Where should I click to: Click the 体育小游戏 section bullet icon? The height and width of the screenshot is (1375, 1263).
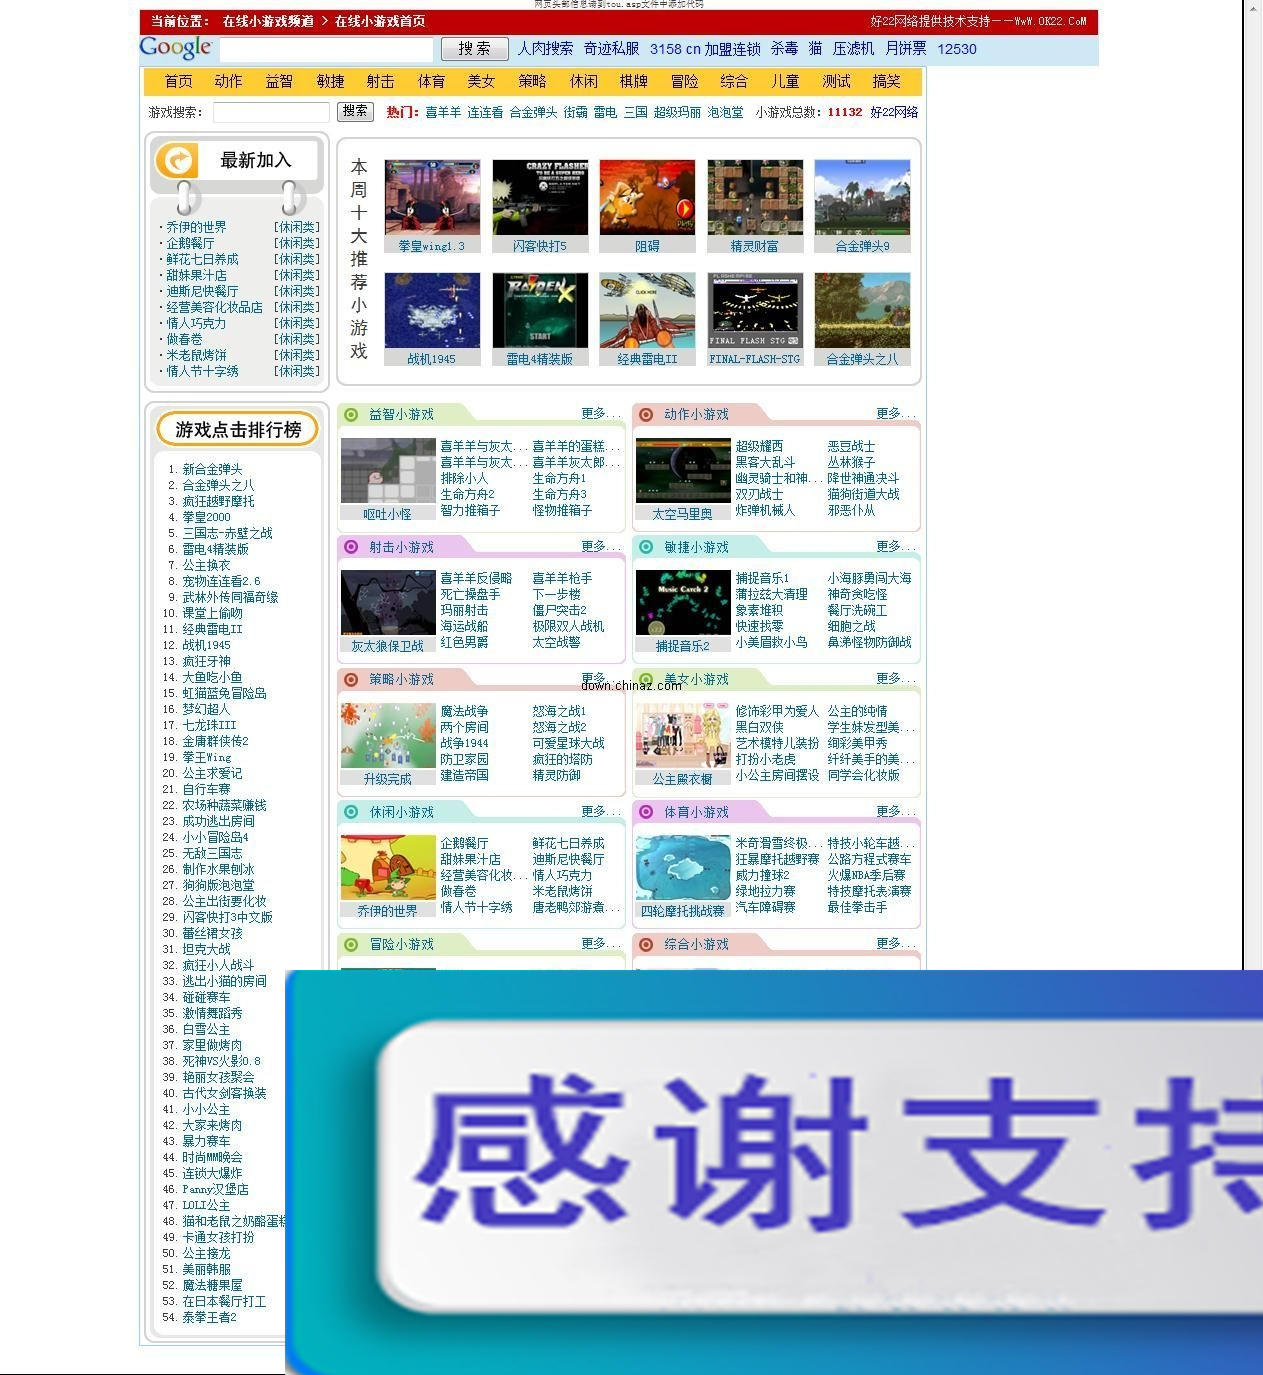(x=646, y=812)
